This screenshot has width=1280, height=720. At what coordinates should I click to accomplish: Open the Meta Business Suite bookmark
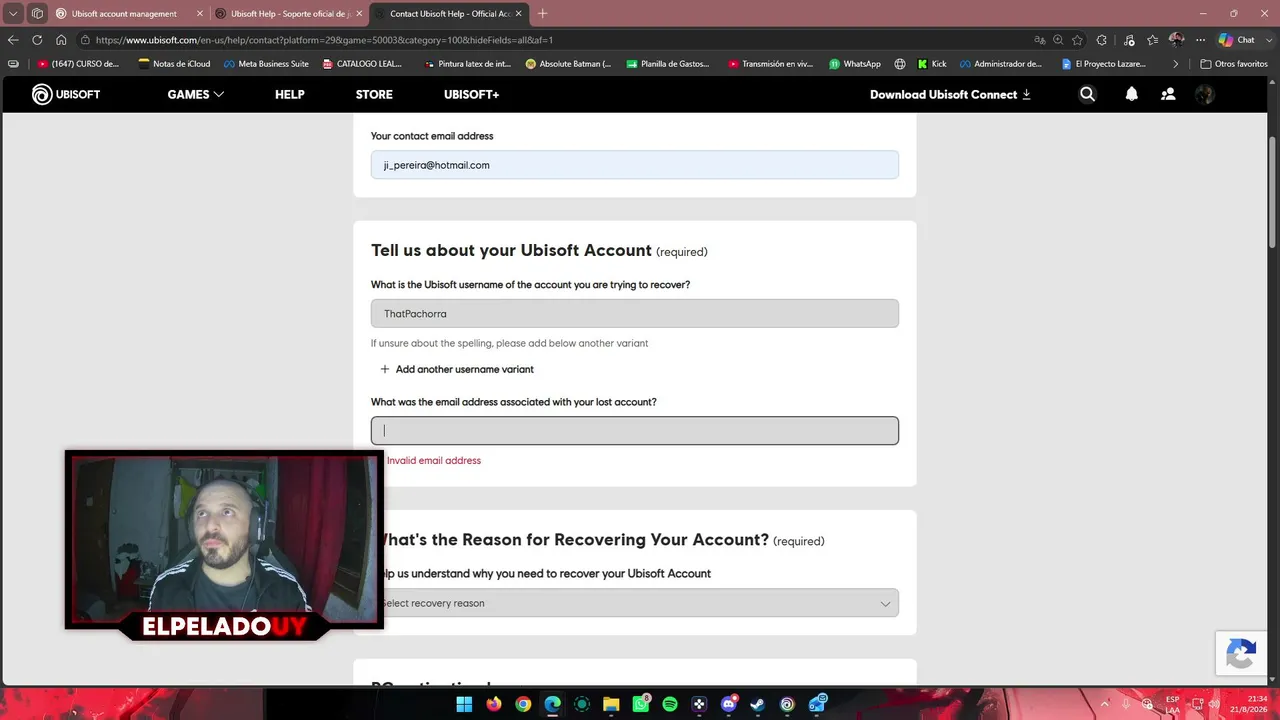(266, 64)
